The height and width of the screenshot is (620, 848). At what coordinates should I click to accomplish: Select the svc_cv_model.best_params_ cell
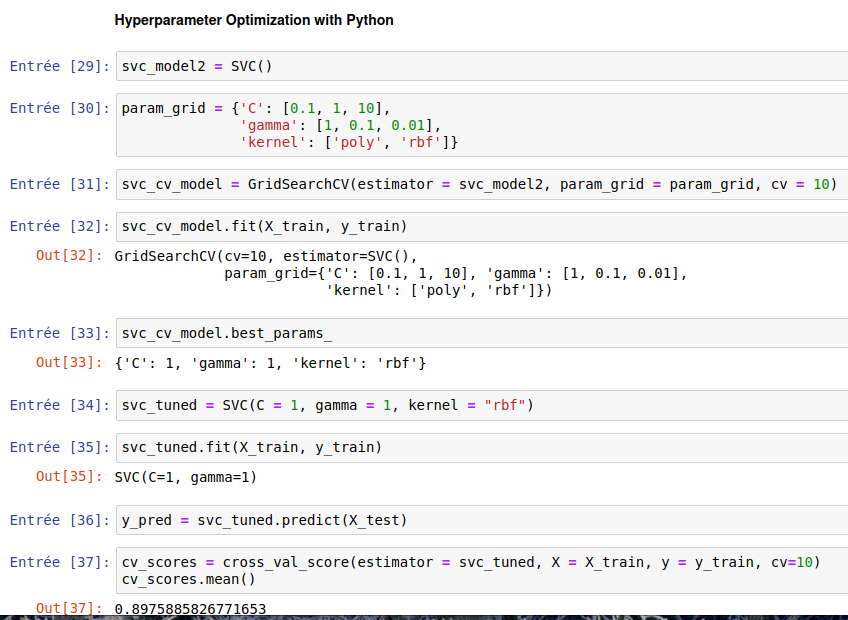[x=480, y=333]
